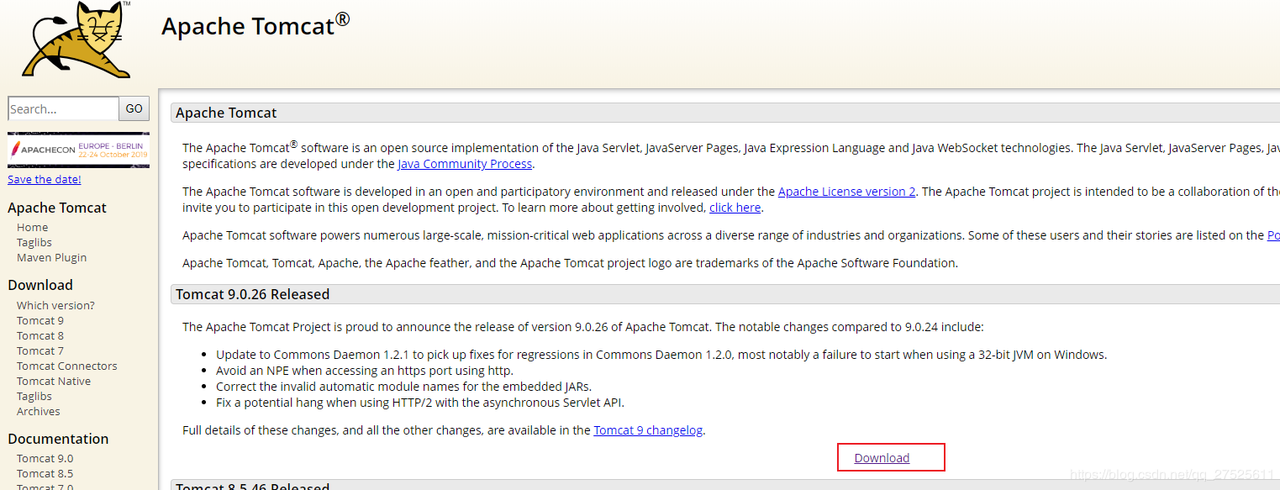Image resolution: width=1280 pixels, height=490 pixels.
Task: Click the ApacheCon Europe Berlin banner
Action: pyautogui.click(x=78, y=150)
